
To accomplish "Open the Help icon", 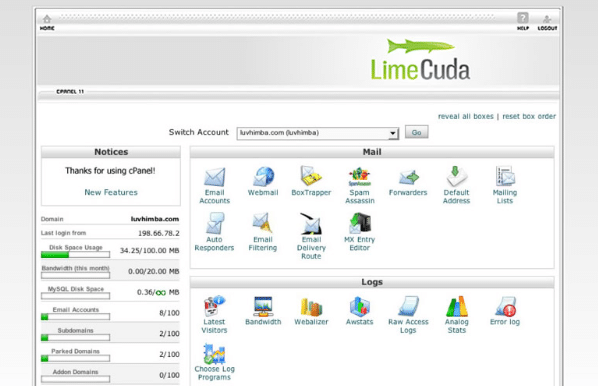I will pos(523,21).
